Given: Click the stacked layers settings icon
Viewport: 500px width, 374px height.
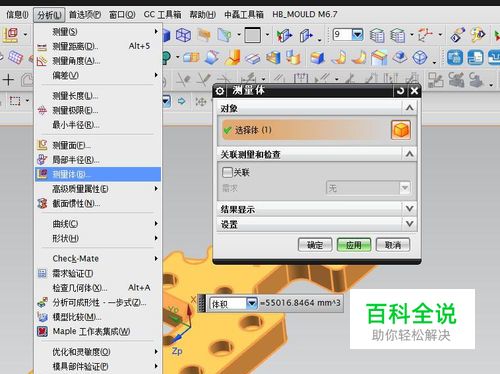Looking at the screenshot, I should click(377, 35).
